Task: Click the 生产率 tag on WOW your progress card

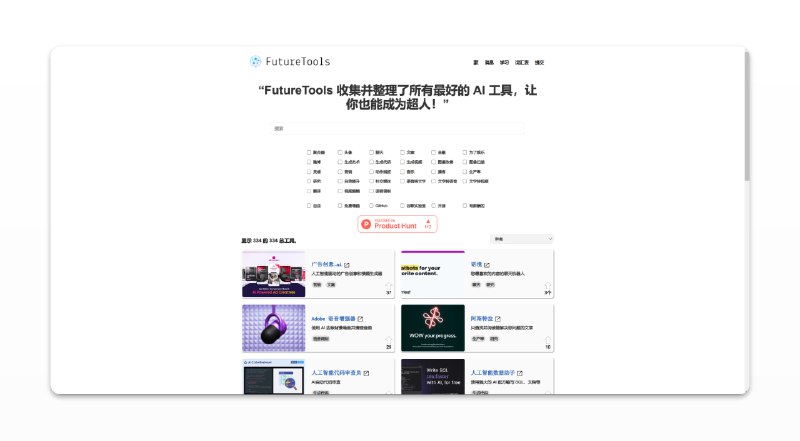Action: click(478, 339)
